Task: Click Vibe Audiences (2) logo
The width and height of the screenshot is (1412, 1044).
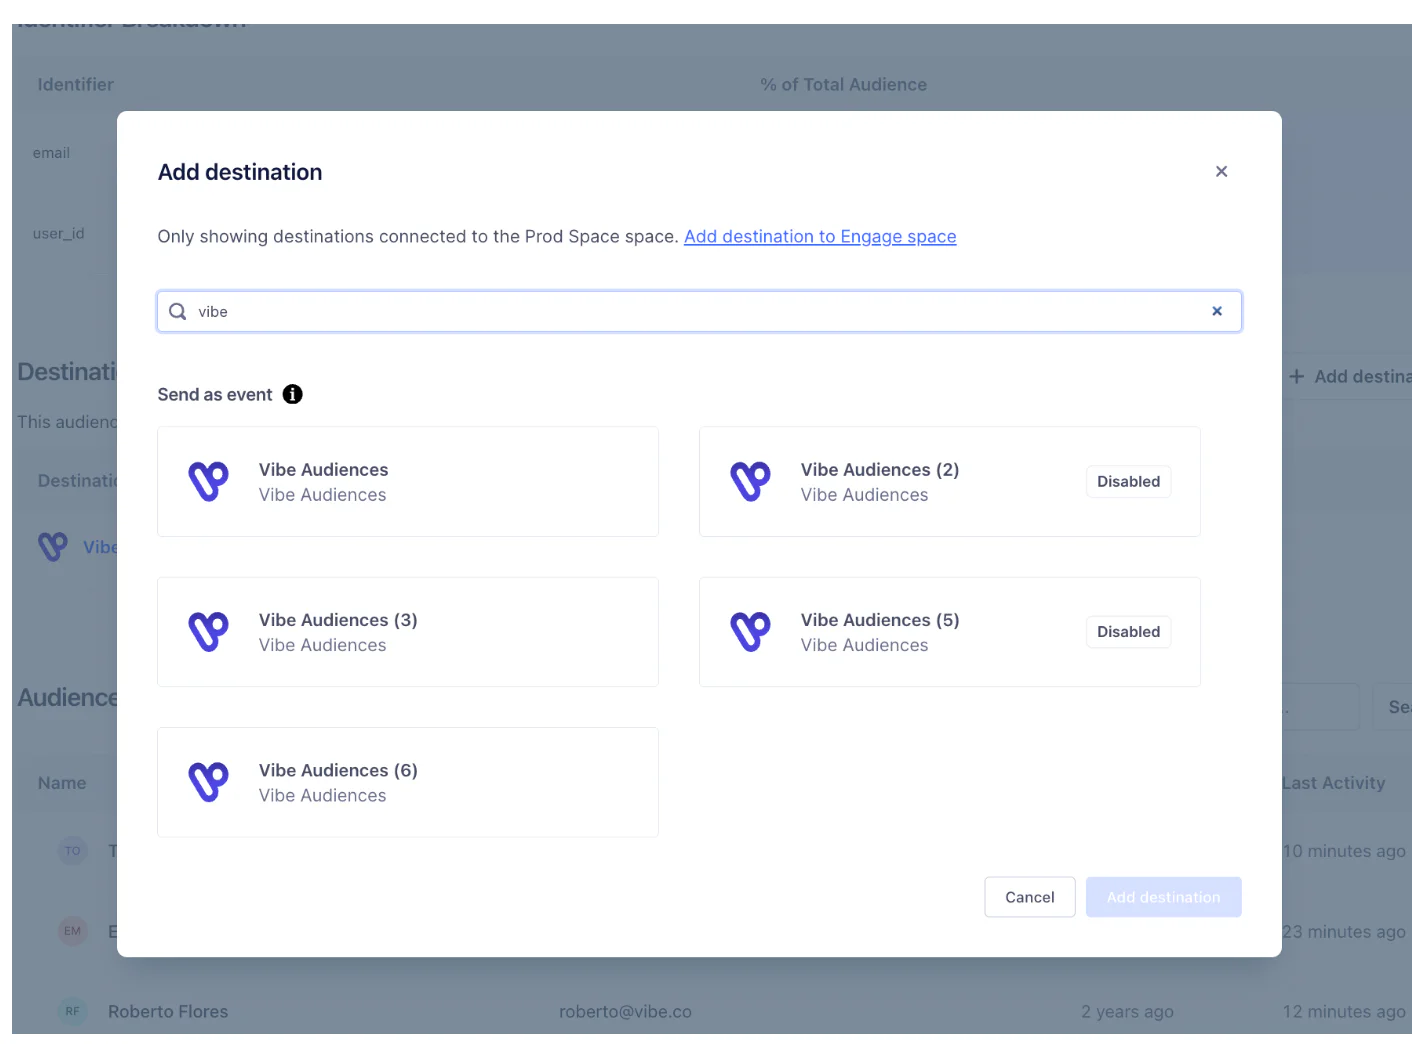Action: coord(751,482)
